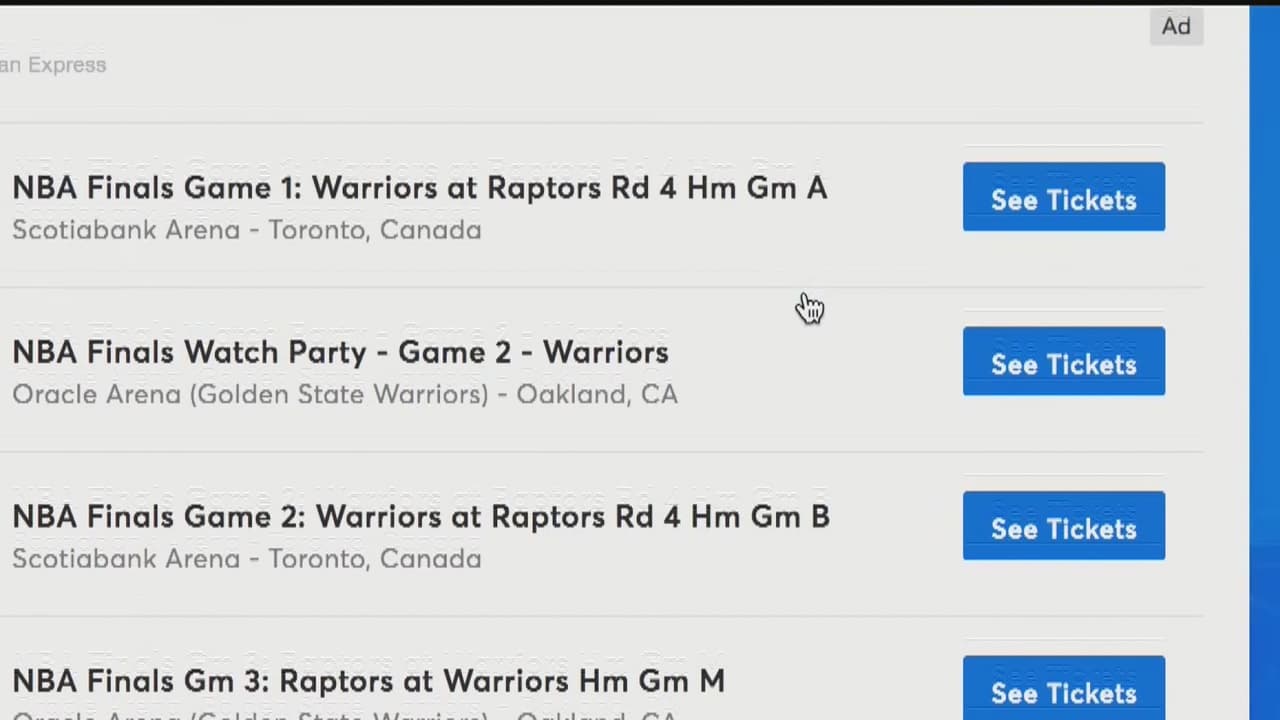Click Scotiabank Arena venue under Game 1 listing
The width and height of the screenshot is (1280, 720).
click(x=126, y=230)
